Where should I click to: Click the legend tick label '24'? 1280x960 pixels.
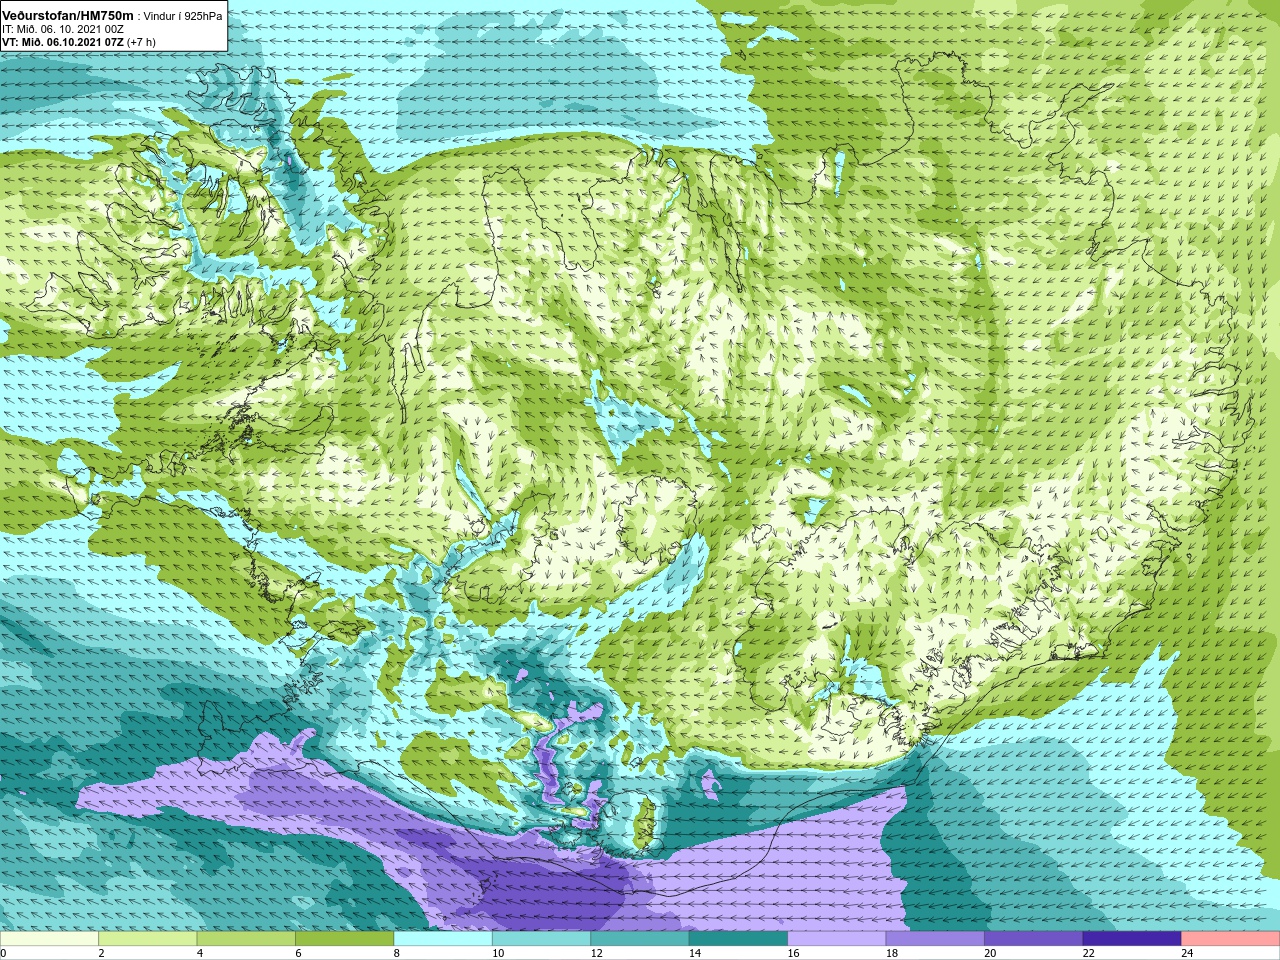[1187, 953]
